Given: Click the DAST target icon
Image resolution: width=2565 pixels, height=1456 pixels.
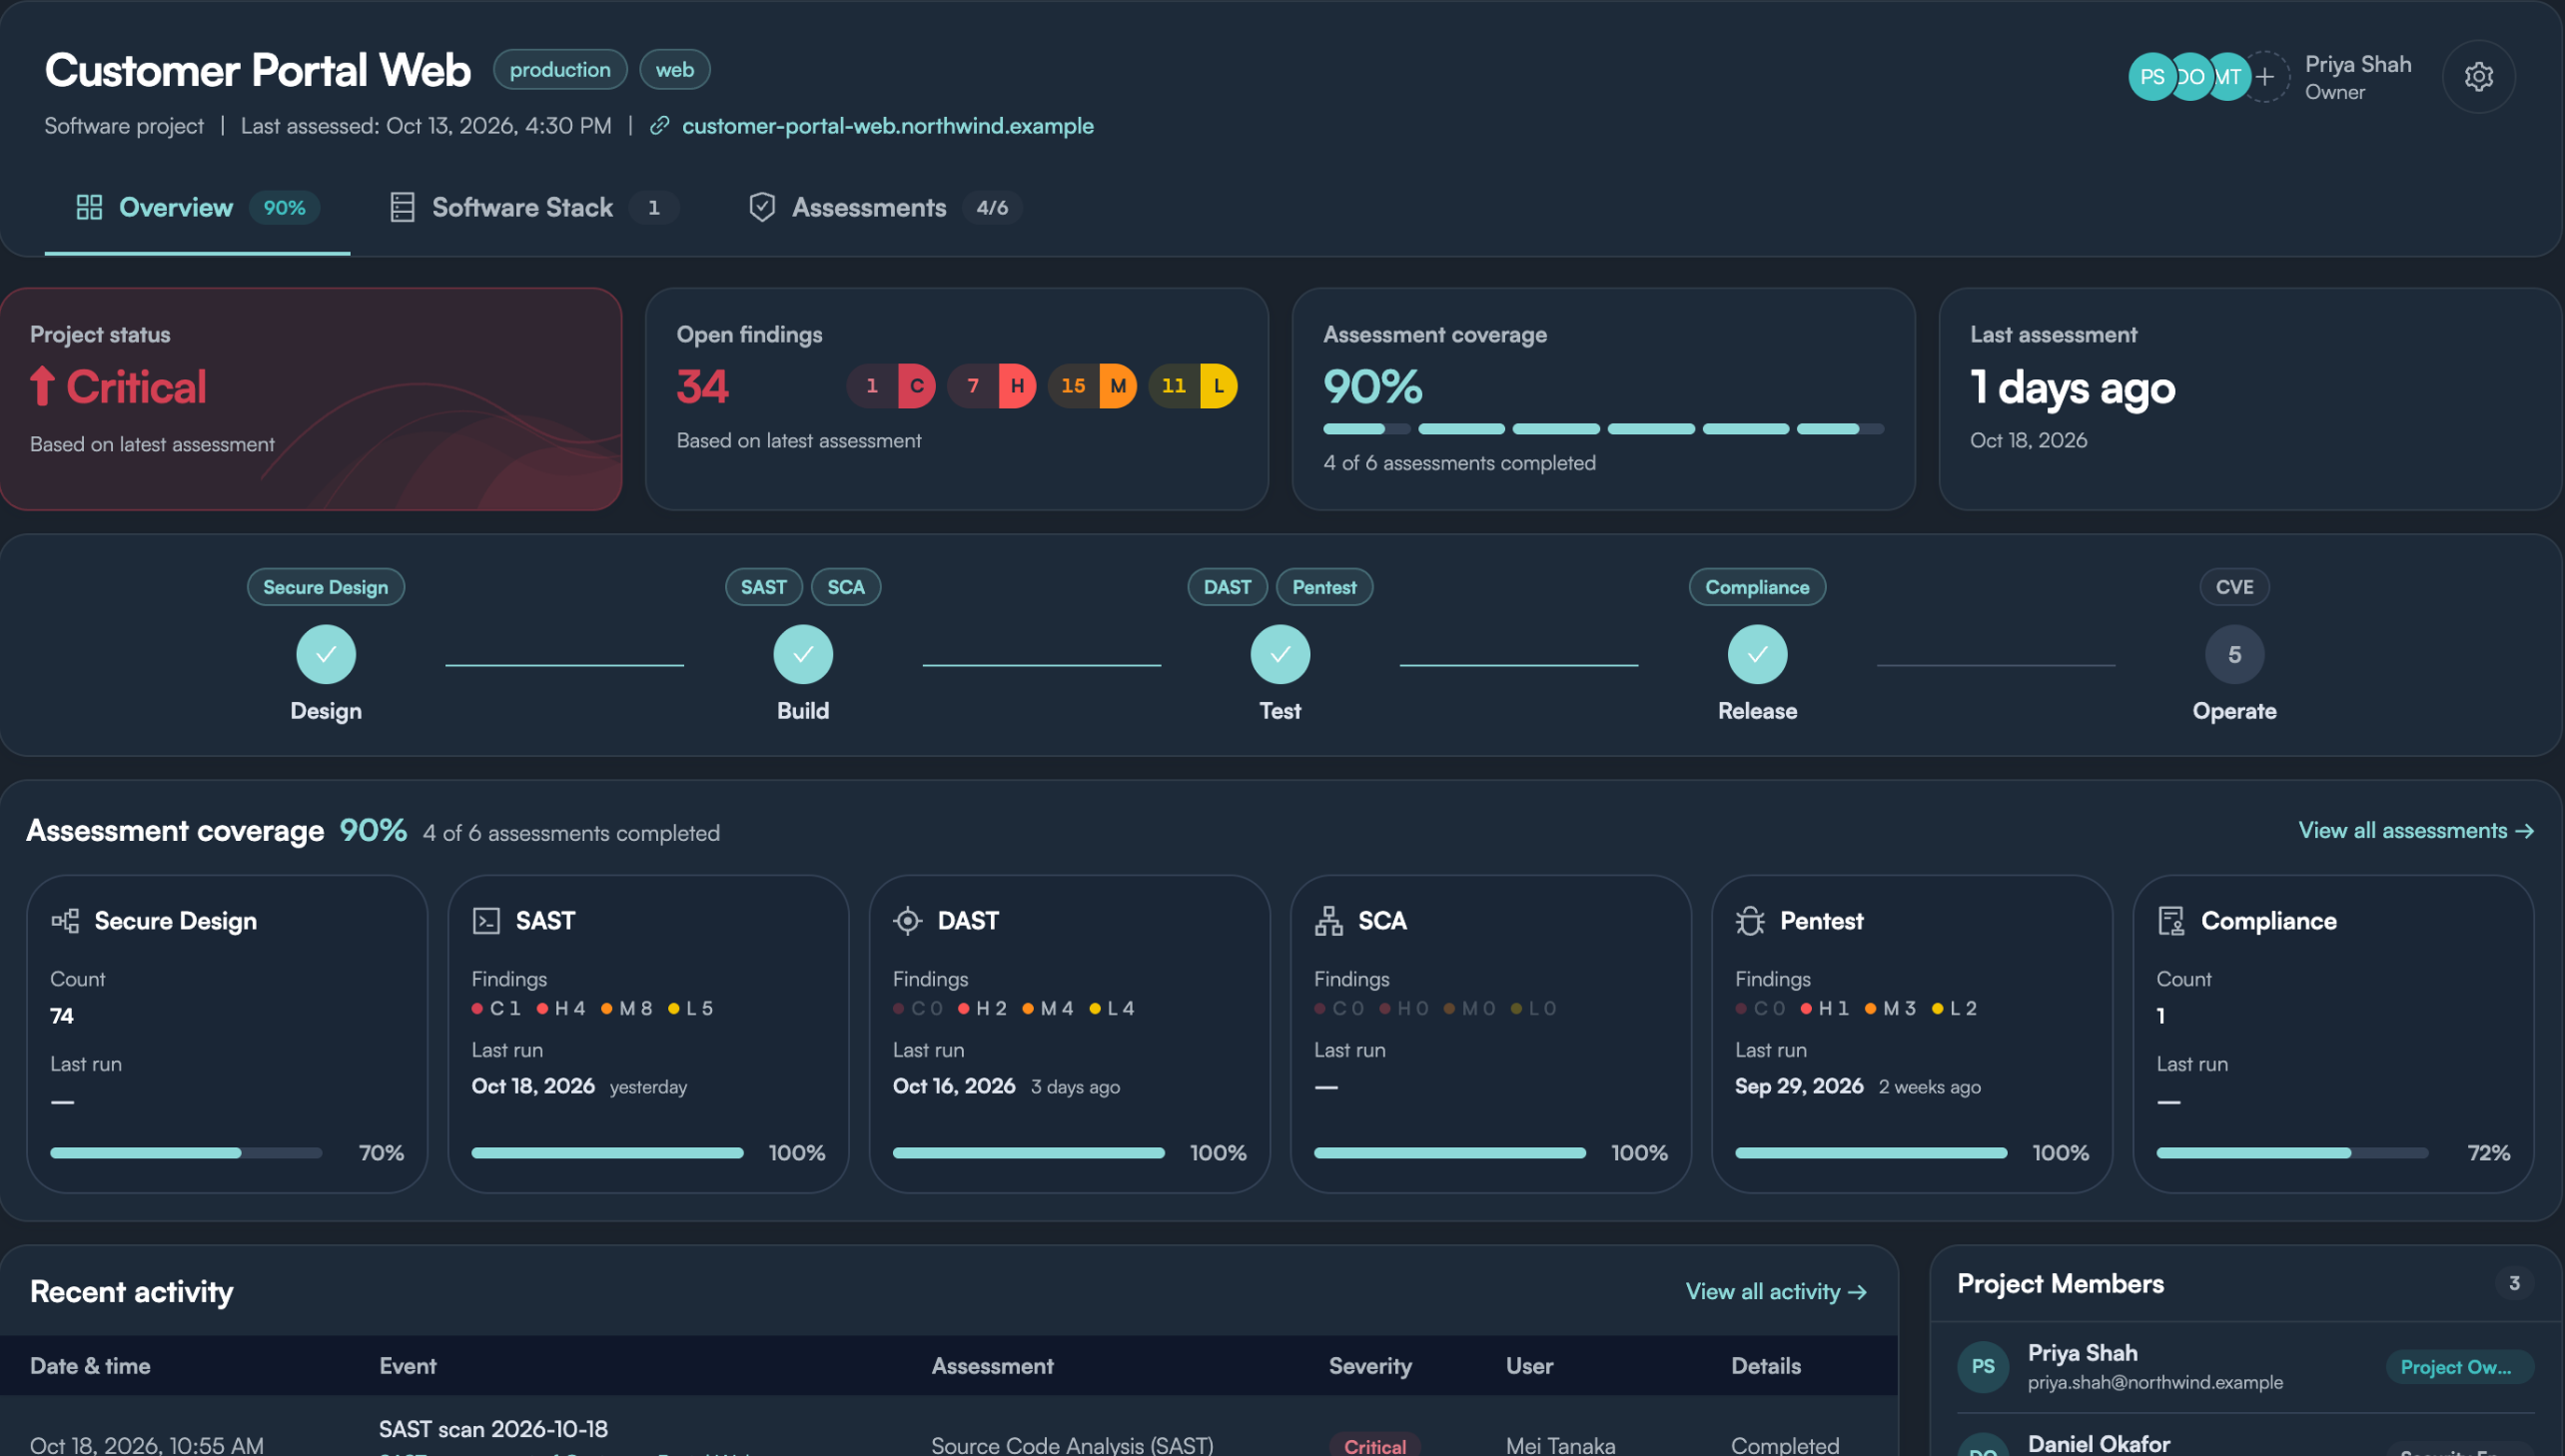Looking at the screenshot, I should (x=907, y=921).
